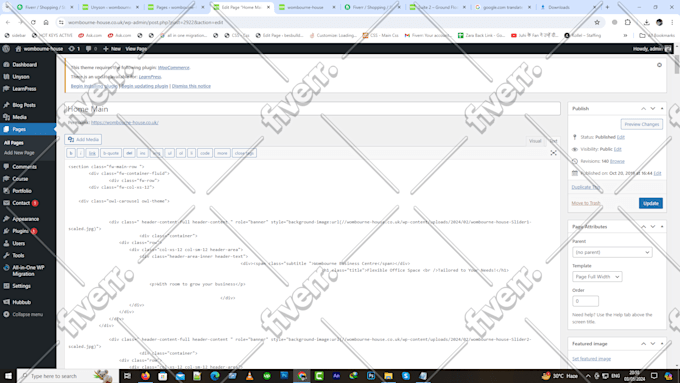Collapse the Publish panel toggle arrow
Screen dimensions: 680x383
662,108
